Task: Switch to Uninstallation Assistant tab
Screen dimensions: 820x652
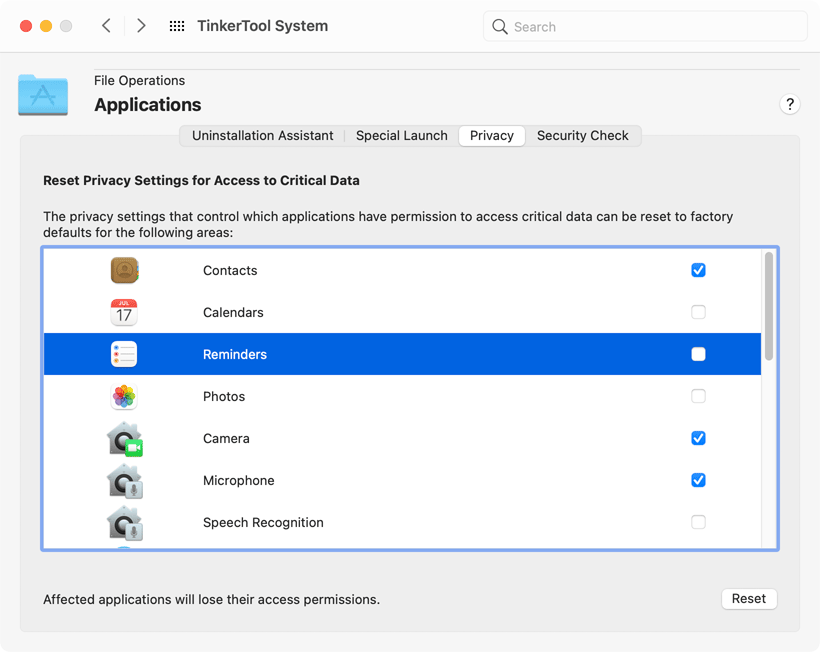Action: [263, 136]
